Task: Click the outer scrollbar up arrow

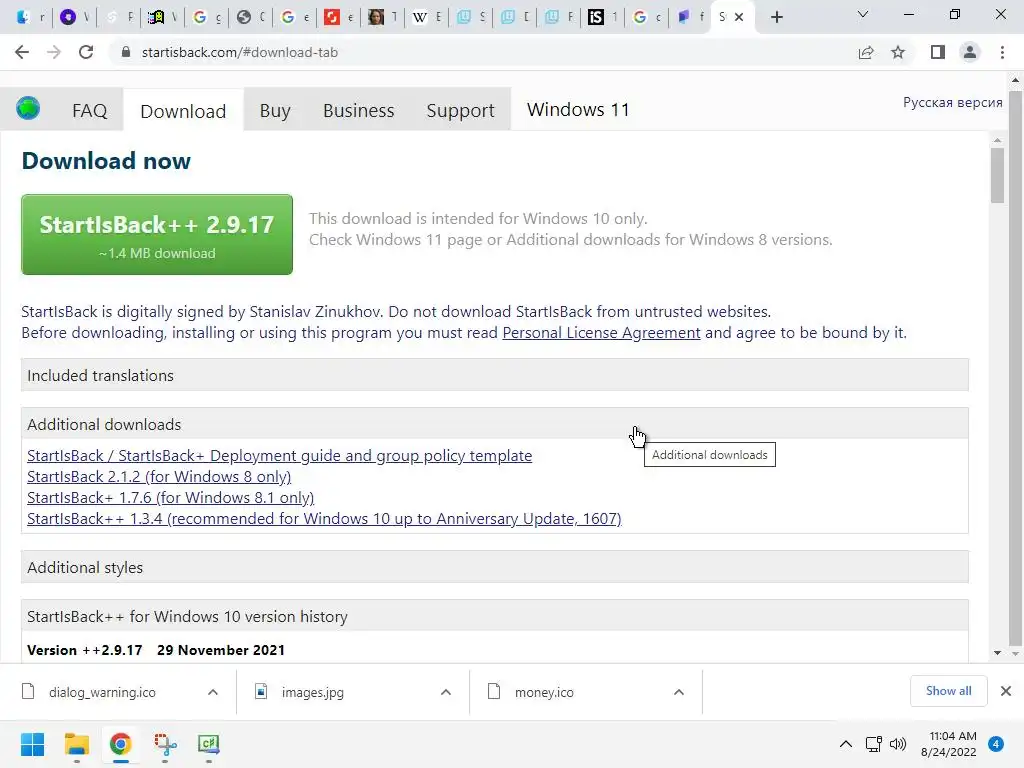Action: click(x=1015, y=81)
